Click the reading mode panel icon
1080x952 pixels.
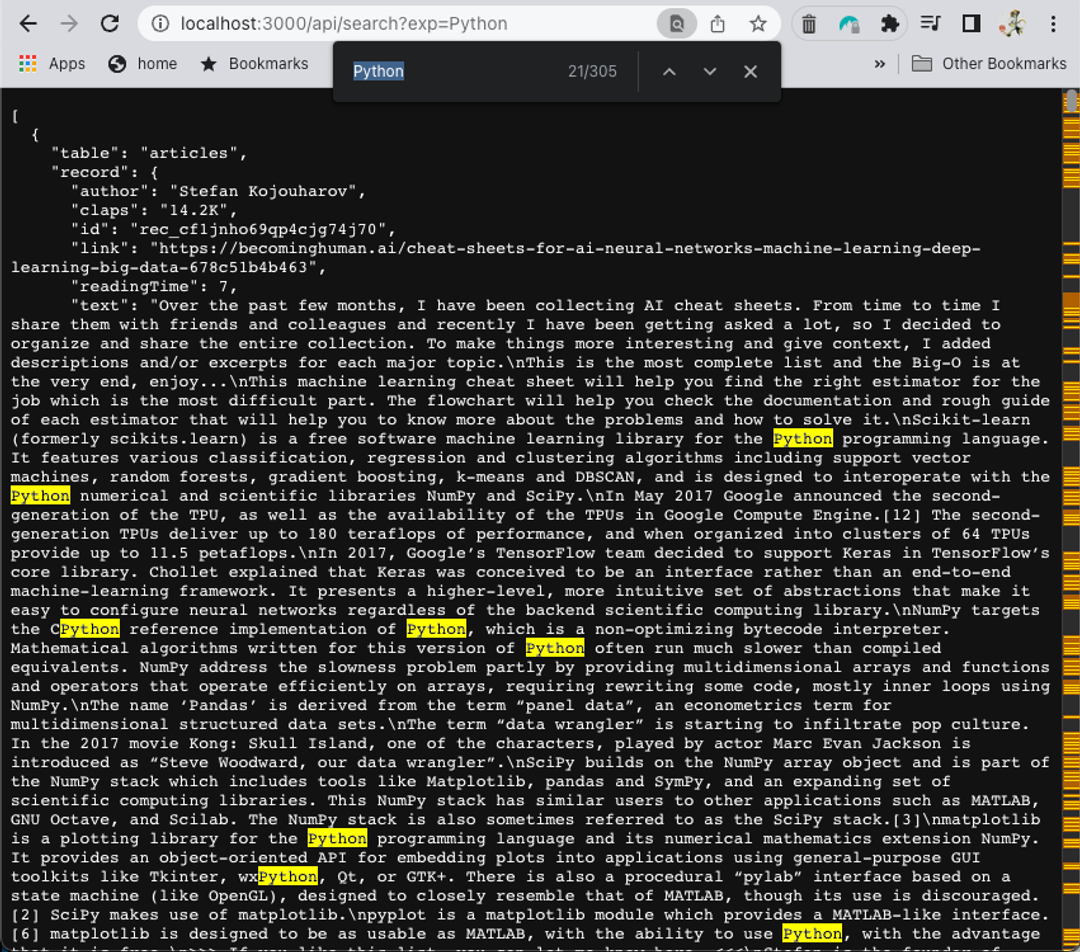971,23
